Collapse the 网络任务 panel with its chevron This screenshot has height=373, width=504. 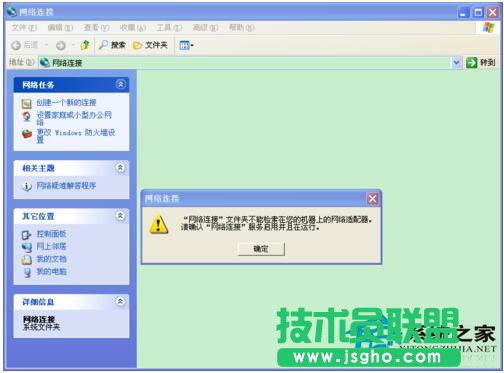(x=121, y=84)
